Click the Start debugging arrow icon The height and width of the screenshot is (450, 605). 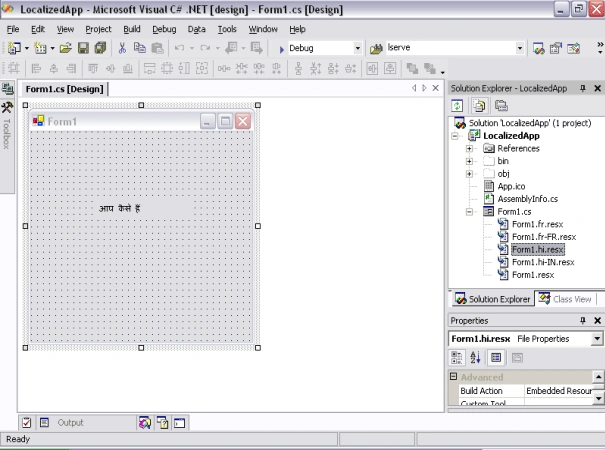(x=281, y=49)
